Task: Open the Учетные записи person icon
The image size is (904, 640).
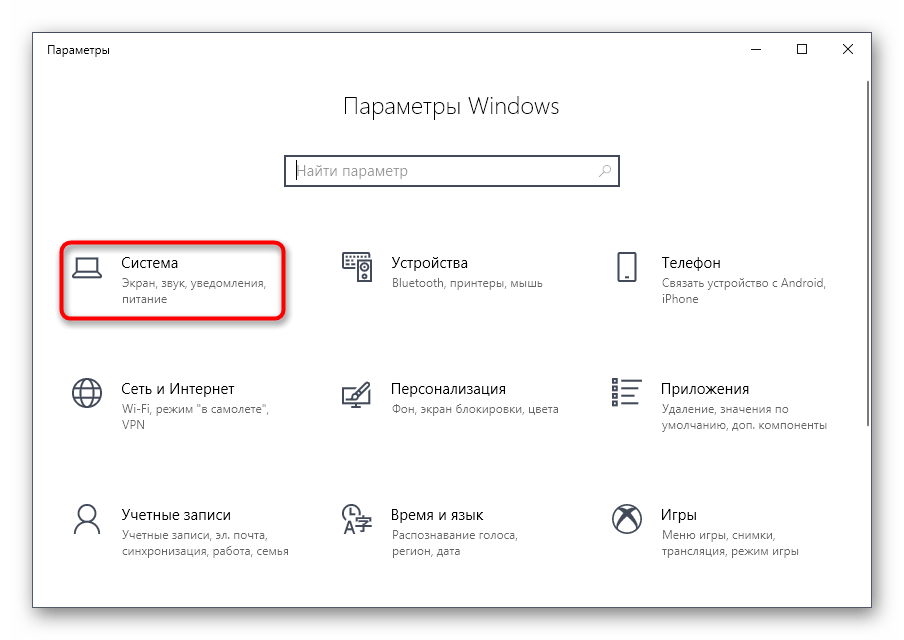Action: tap(87, 519)
